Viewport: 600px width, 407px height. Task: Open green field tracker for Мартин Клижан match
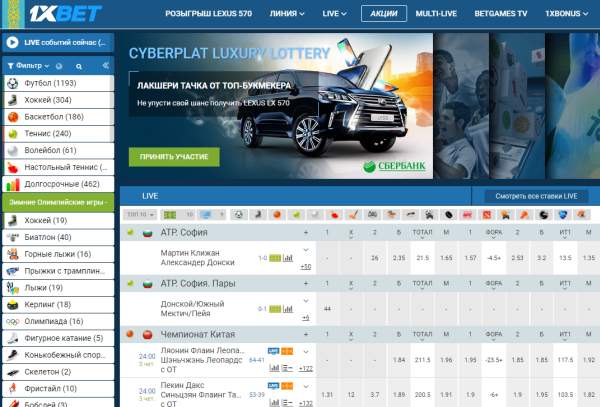click(x=275, y=258)
